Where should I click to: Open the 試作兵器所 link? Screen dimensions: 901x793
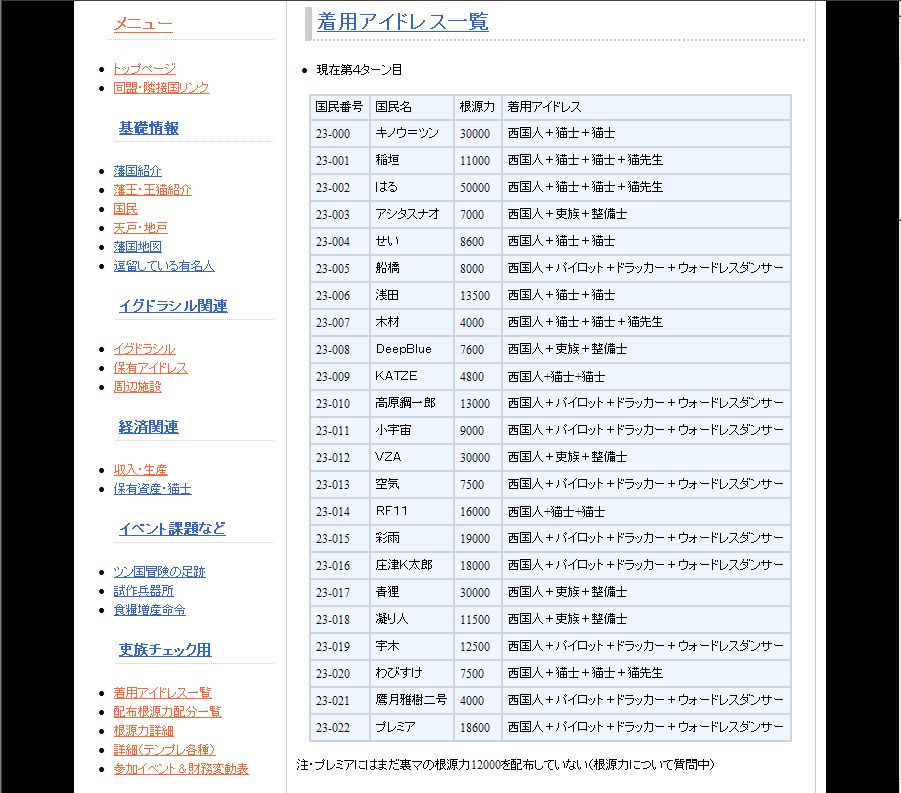143,591
